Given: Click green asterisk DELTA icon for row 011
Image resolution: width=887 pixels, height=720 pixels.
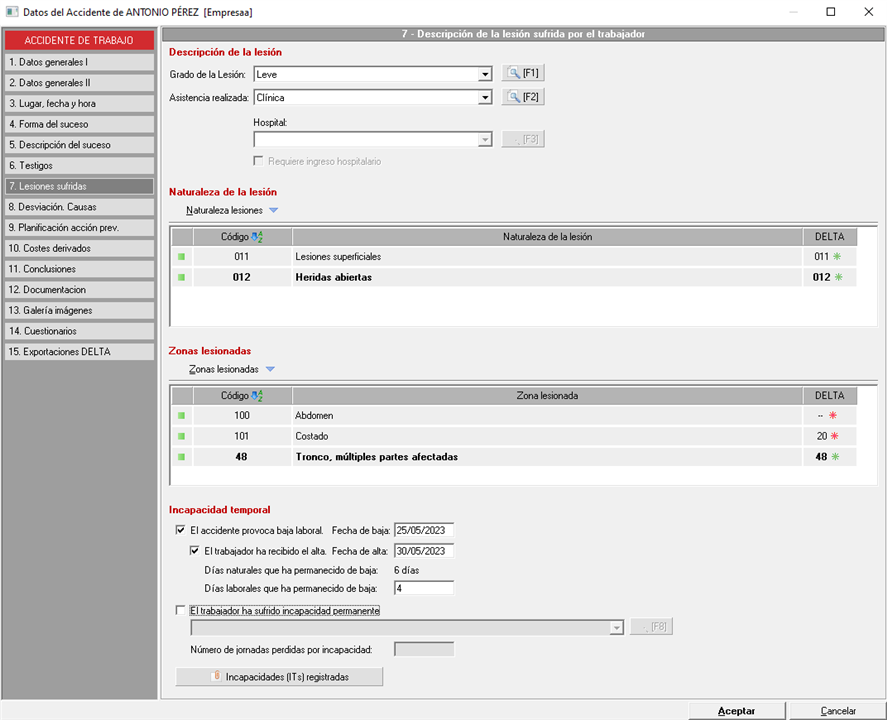Looking at the screenshot, I should pos(839,257).
